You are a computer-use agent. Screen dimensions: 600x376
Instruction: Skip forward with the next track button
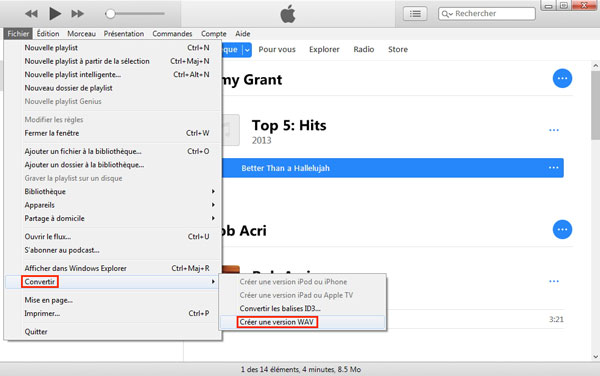coord(78,14)
